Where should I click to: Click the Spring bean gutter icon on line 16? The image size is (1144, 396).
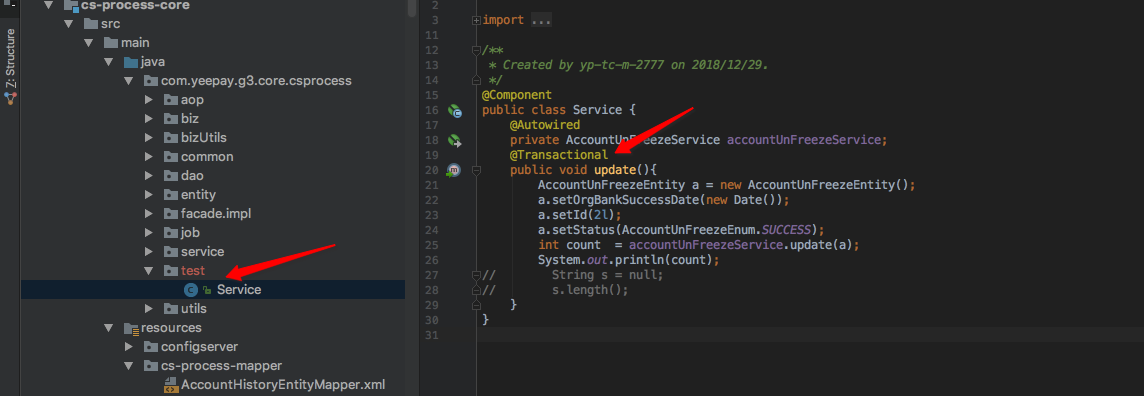coord(455,111)
